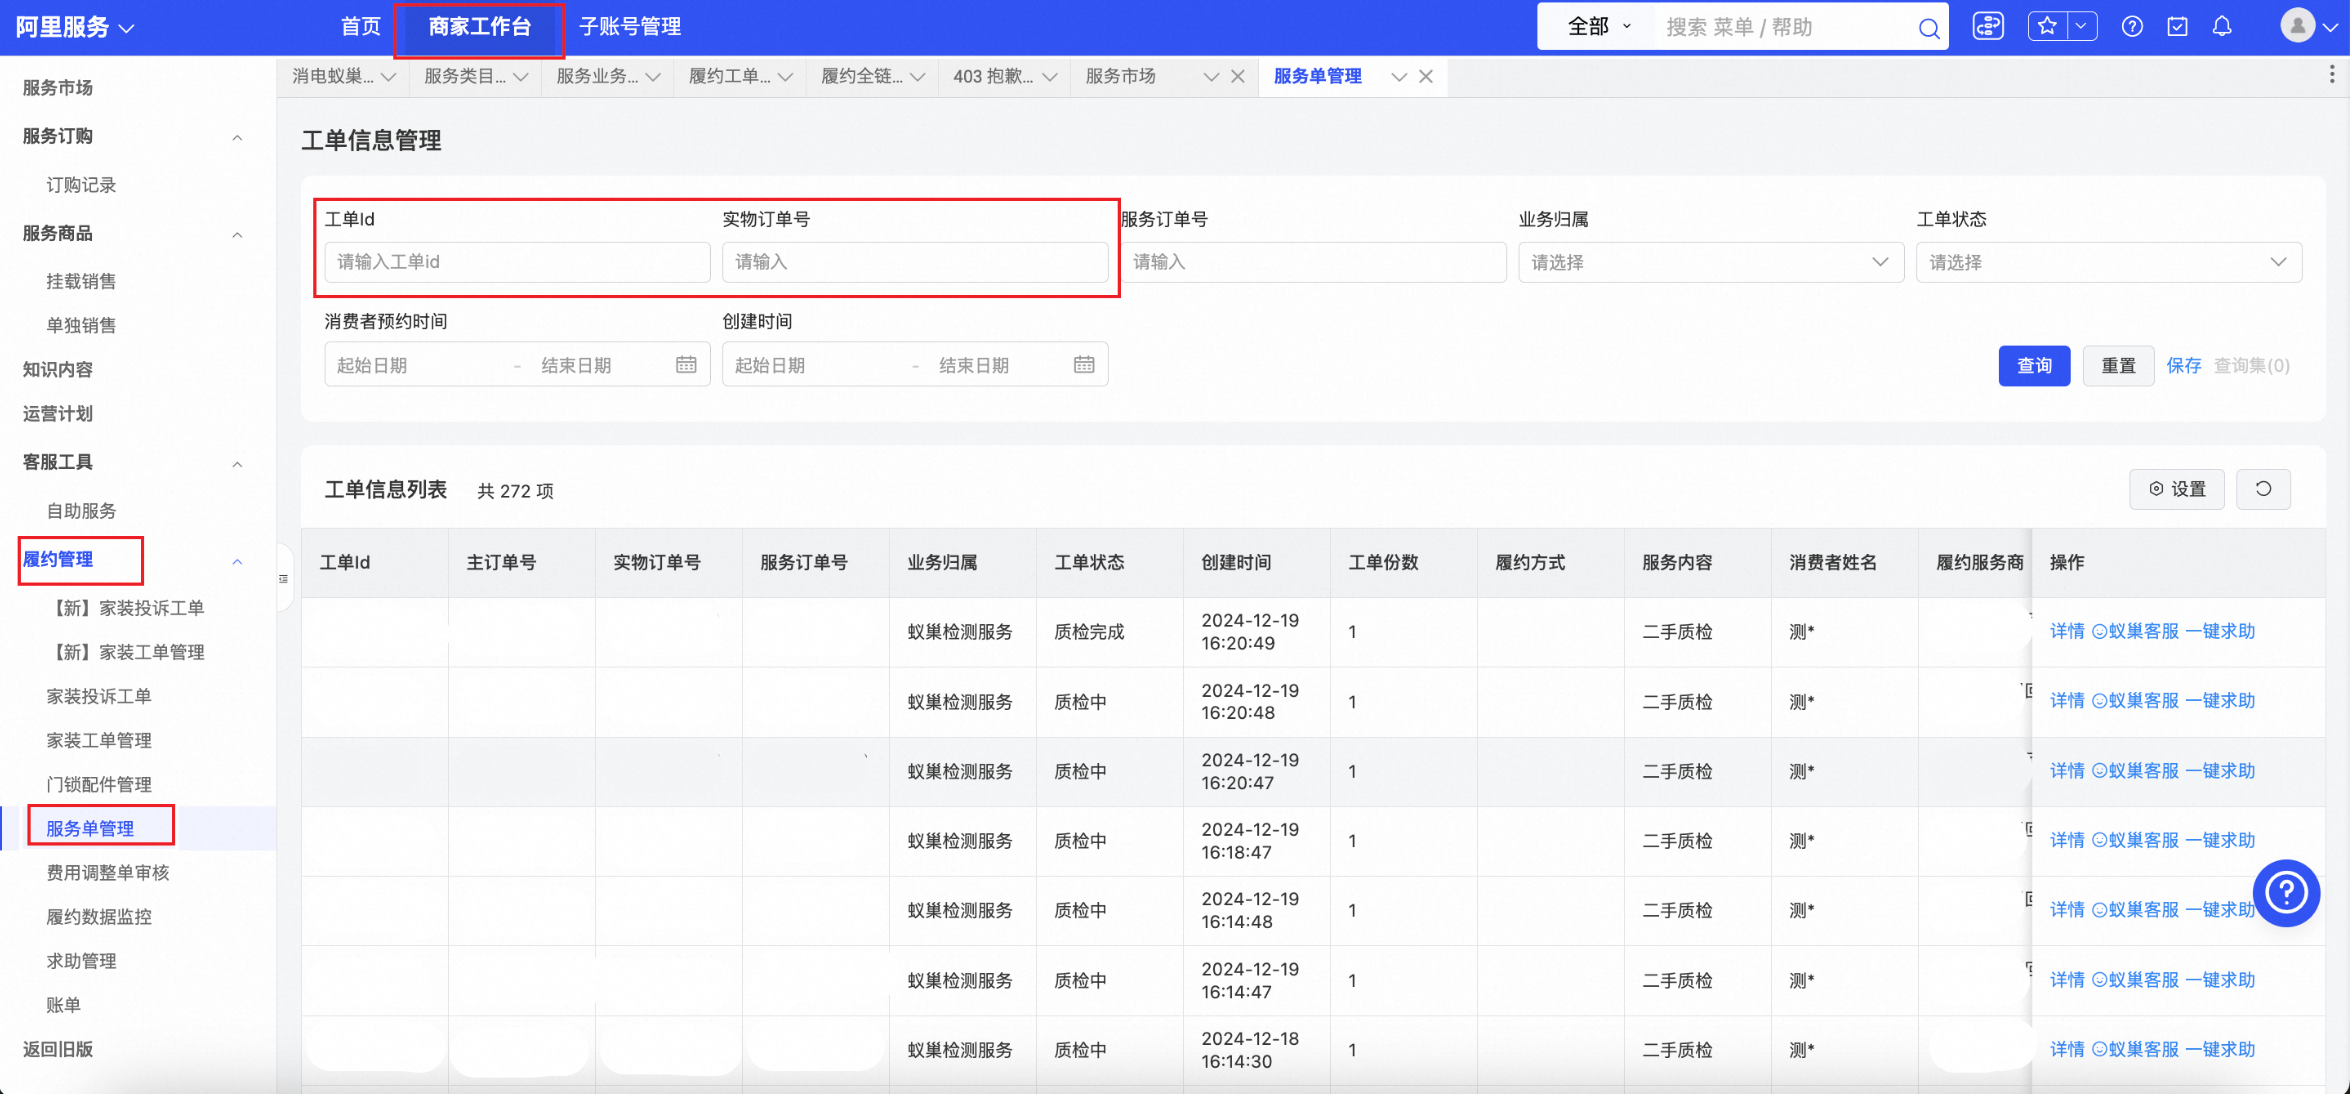Switch to the 服务业务 tab
This screenshot has height=1094, width=2350.
pyautogui.click(x=597, y=76)
